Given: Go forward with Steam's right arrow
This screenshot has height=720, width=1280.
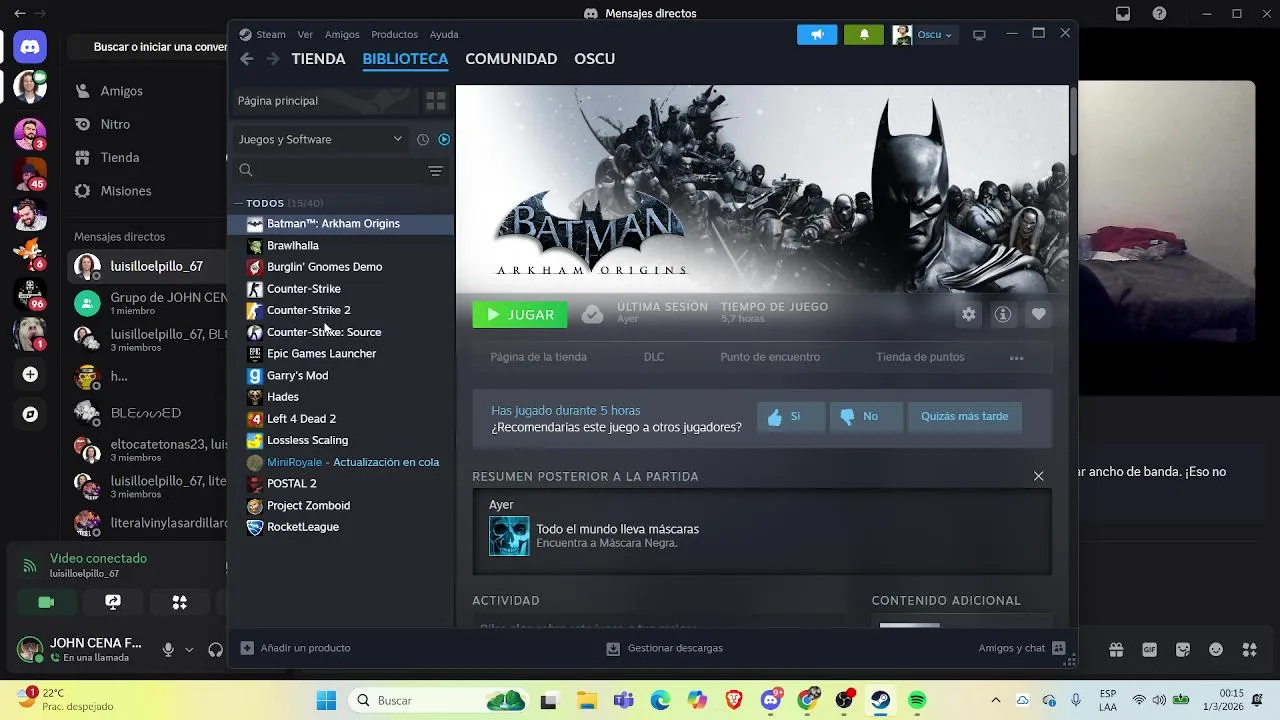Looking at the screenshot, I should point(272,59).
